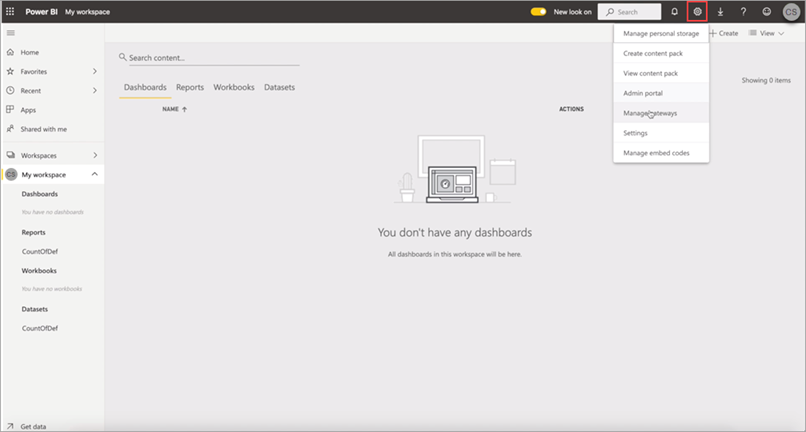Image resolution: width=806 pixels, height=432 pixels.
Task: Collapse the navigation pane hamburger icon
Action: 11,33
